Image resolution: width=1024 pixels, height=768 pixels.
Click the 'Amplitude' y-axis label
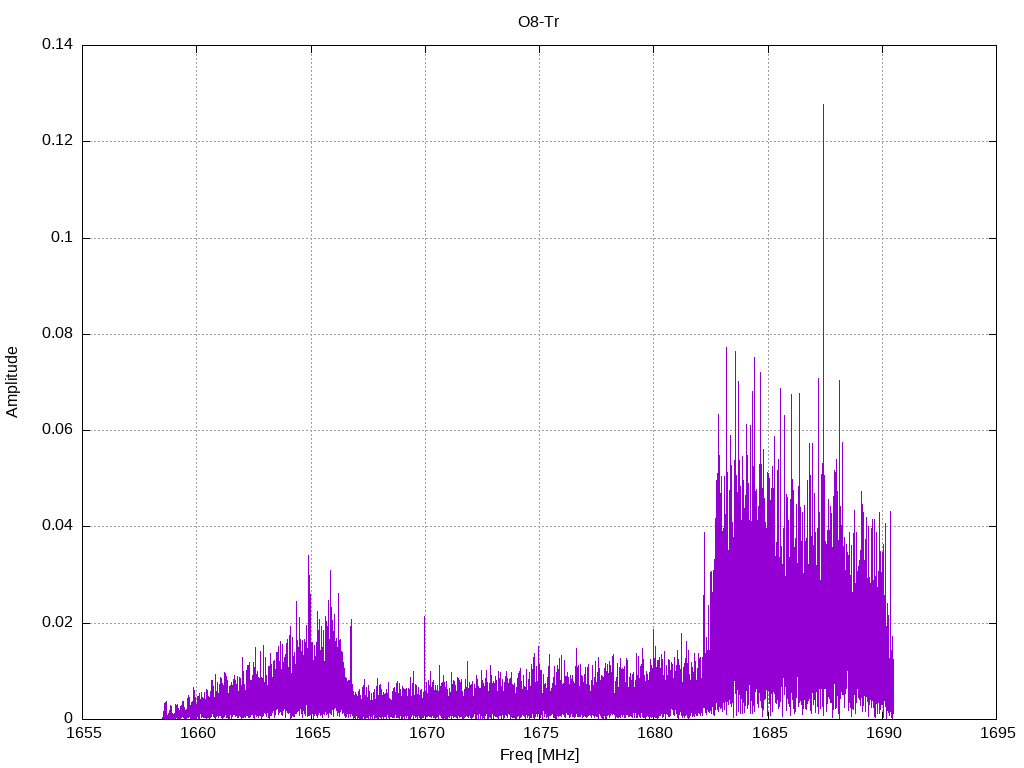[12, 382]
